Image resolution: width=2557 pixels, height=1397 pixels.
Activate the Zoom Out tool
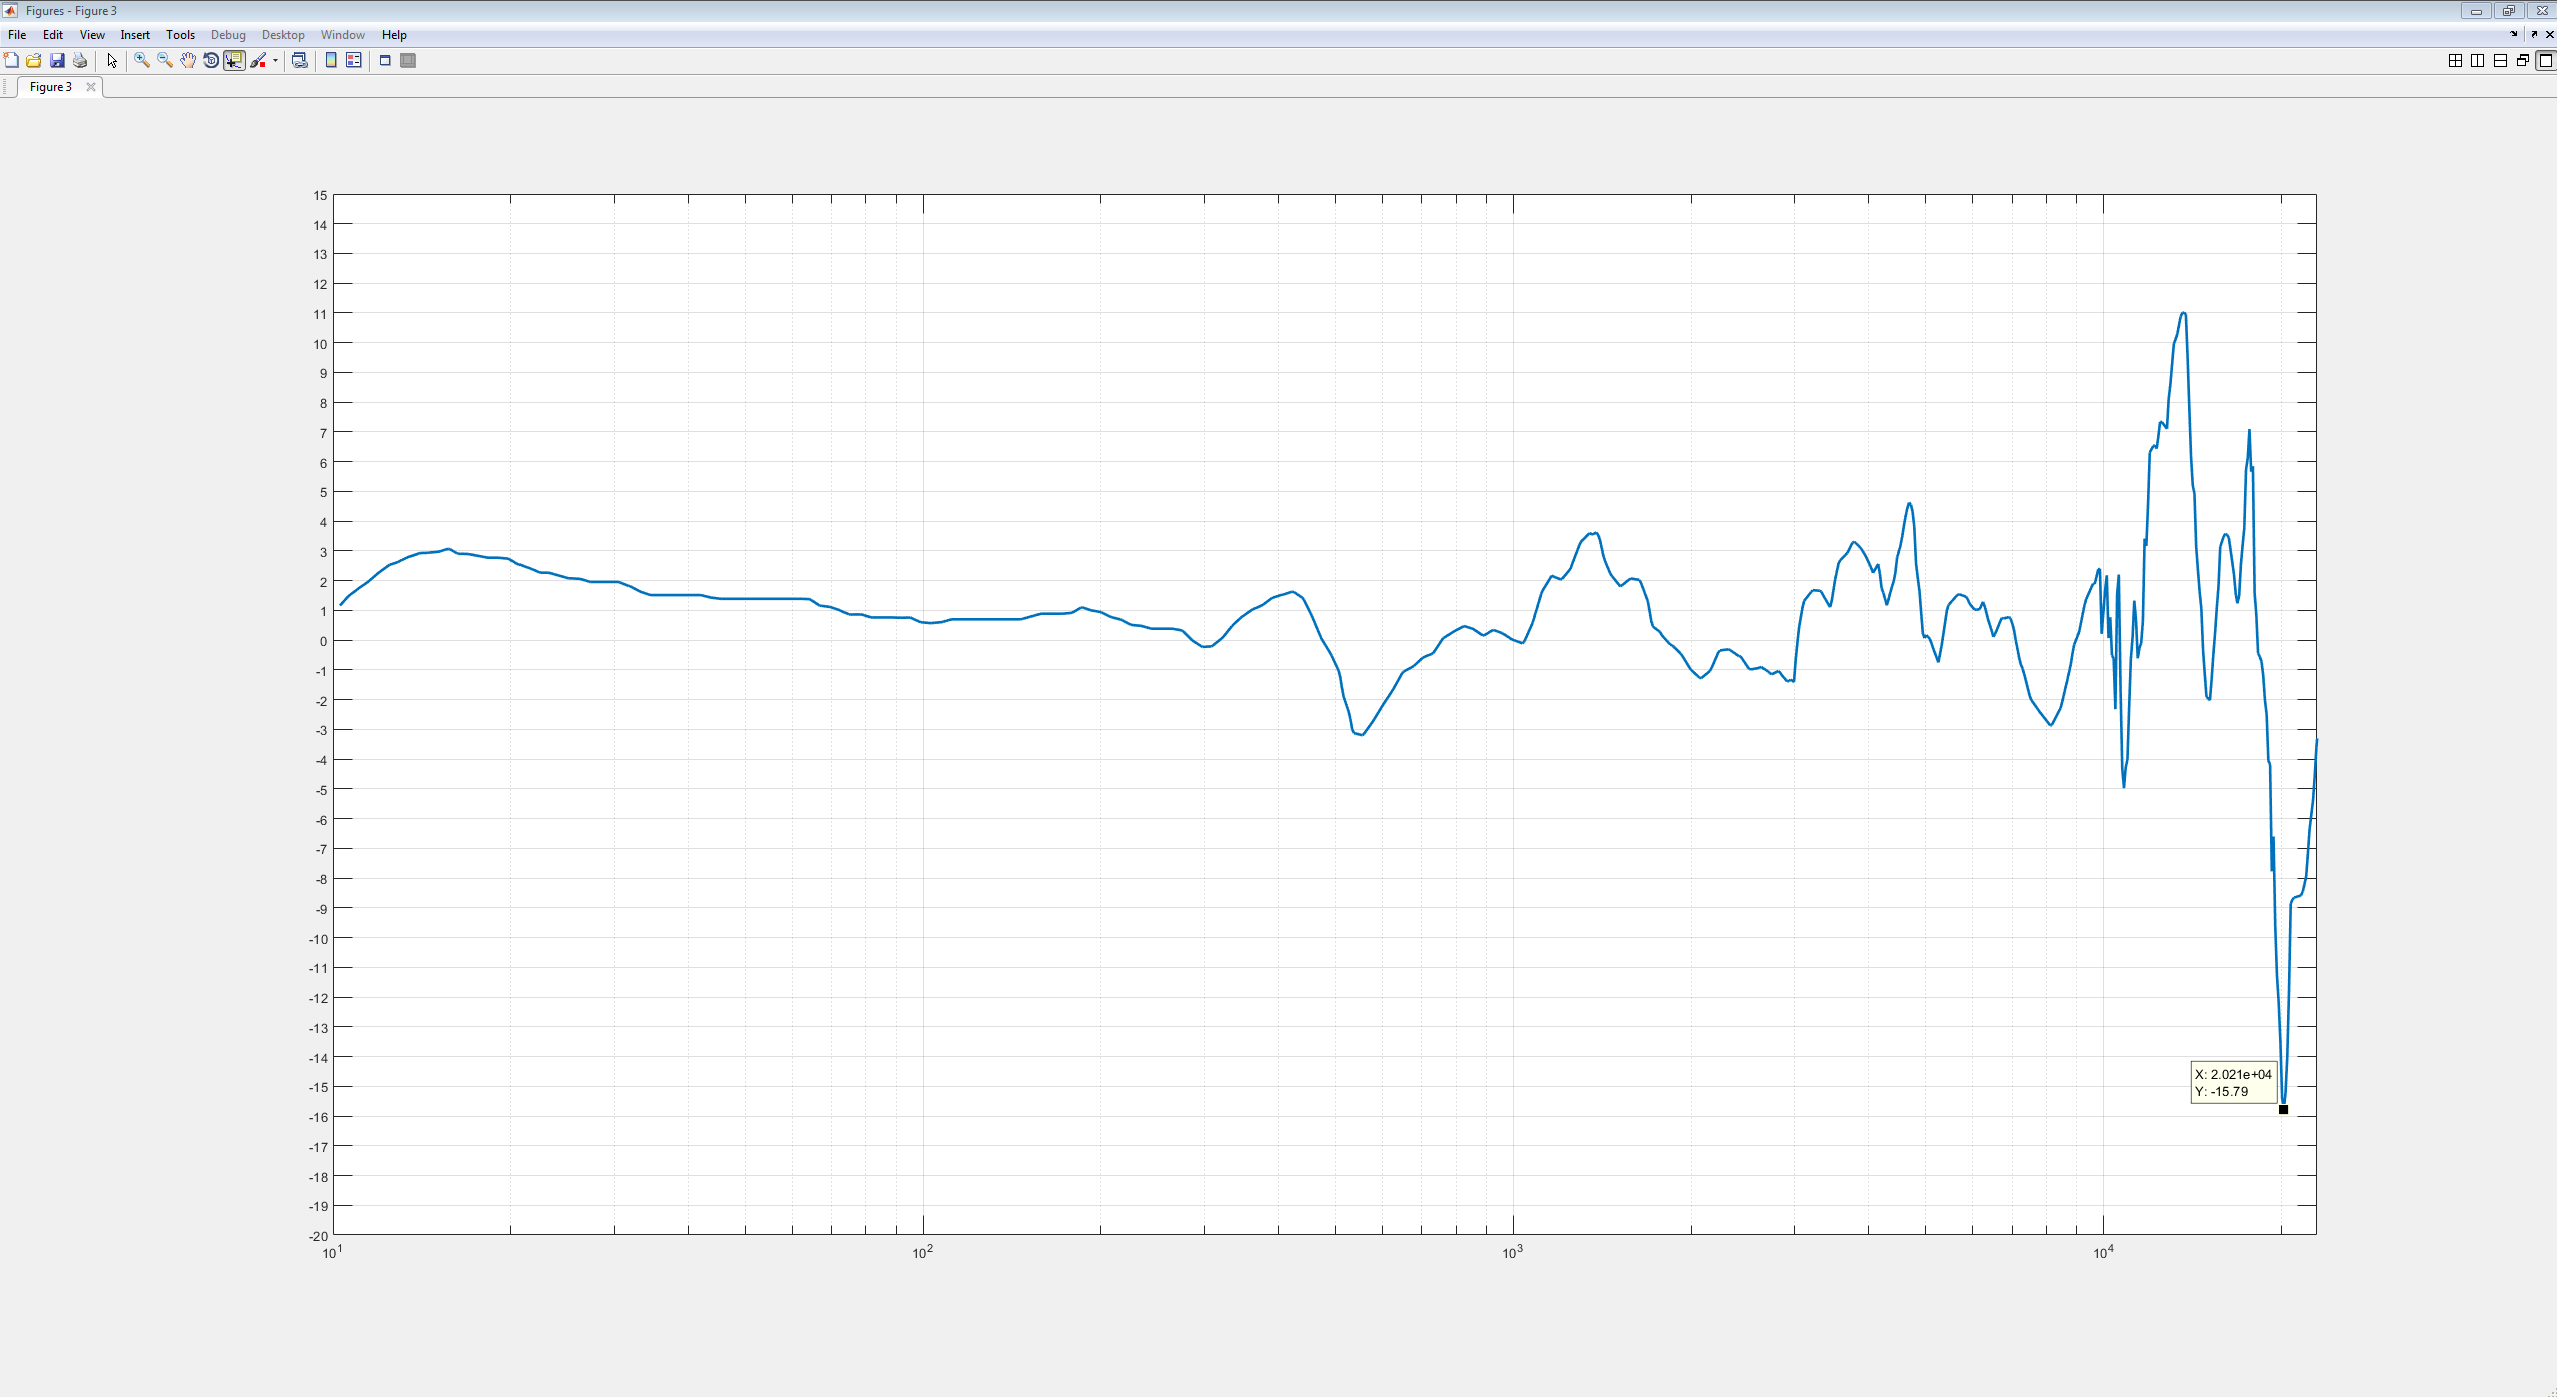[x=165, y=60]
